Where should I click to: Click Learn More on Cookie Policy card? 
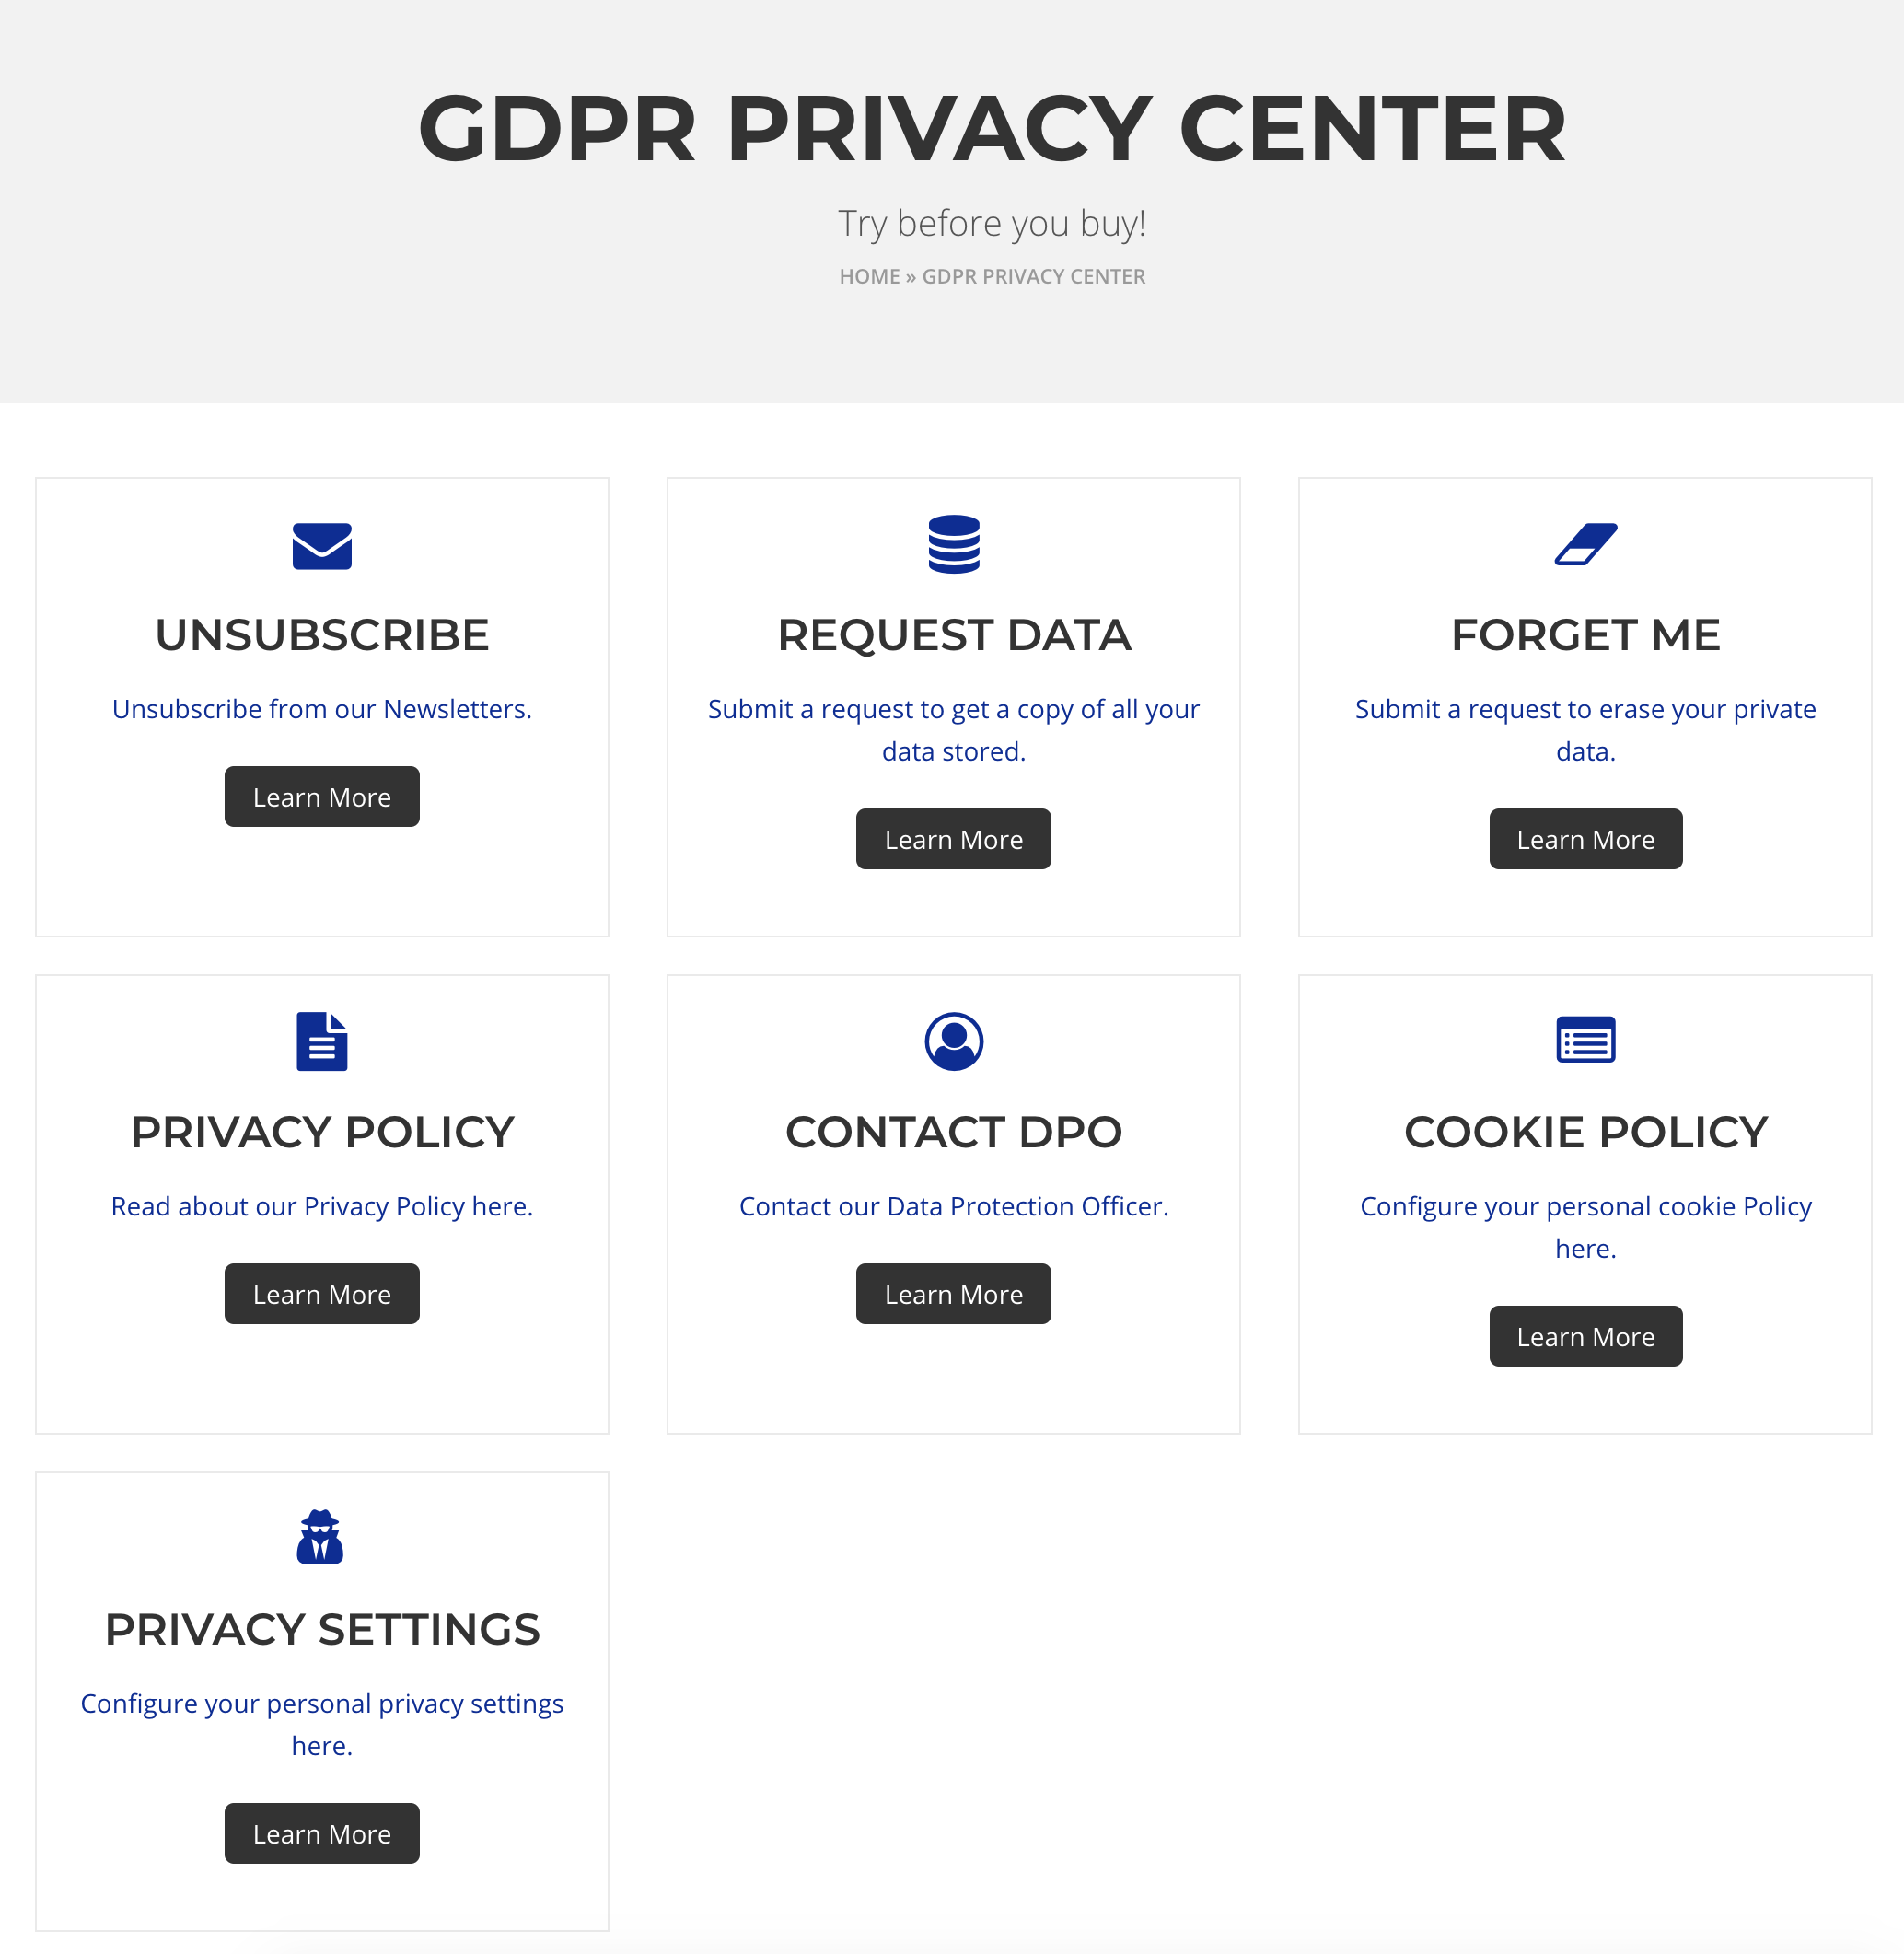click(1585, 1336)
